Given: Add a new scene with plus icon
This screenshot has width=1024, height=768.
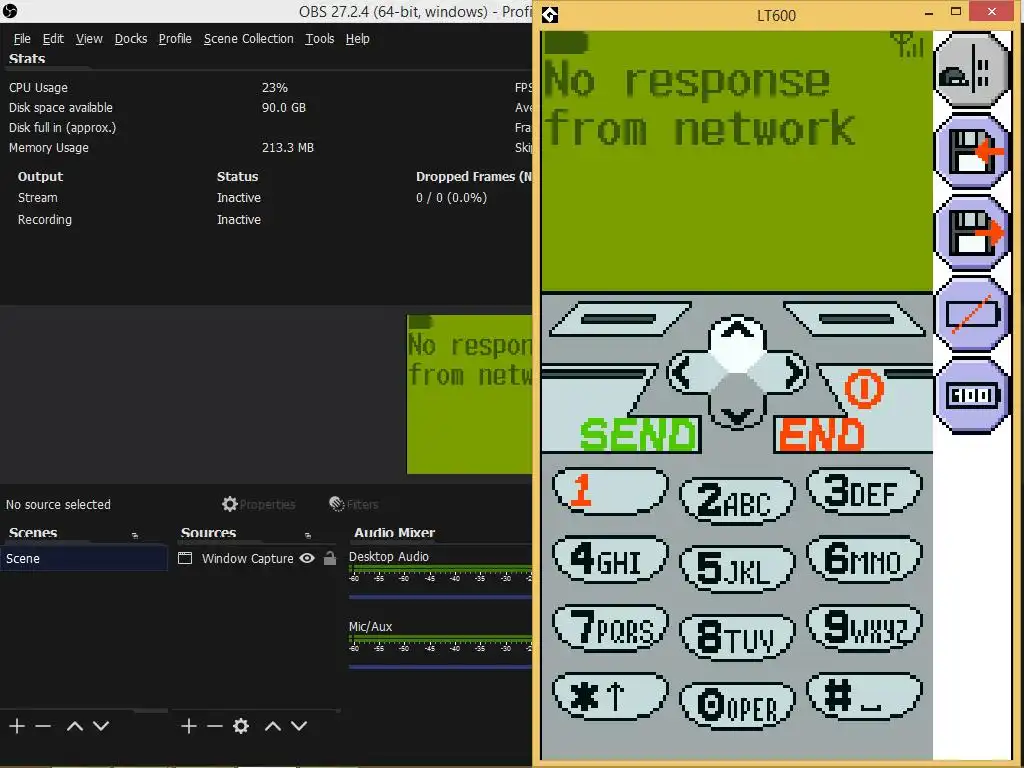Looking at the screenshot, I should coord(17,726).
